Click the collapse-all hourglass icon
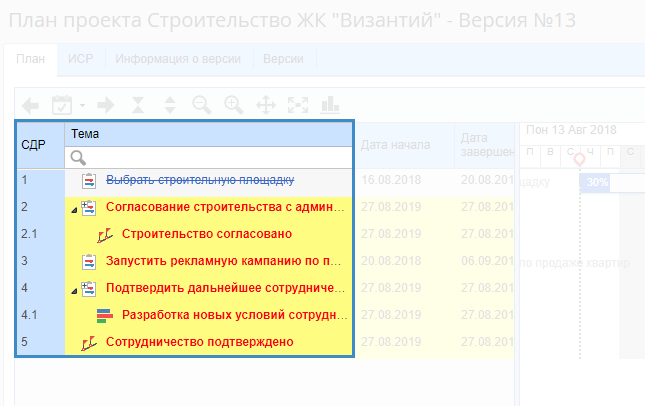645x406 pixels. (x=138, y=105)
